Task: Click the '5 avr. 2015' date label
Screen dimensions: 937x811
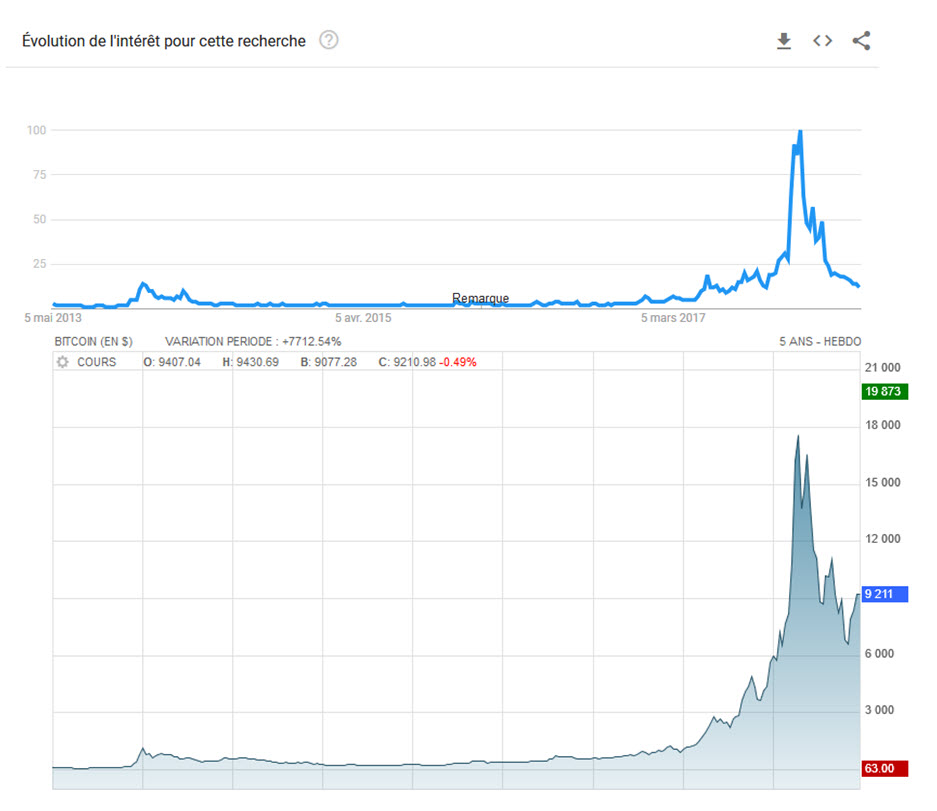Action: point(363,317)
